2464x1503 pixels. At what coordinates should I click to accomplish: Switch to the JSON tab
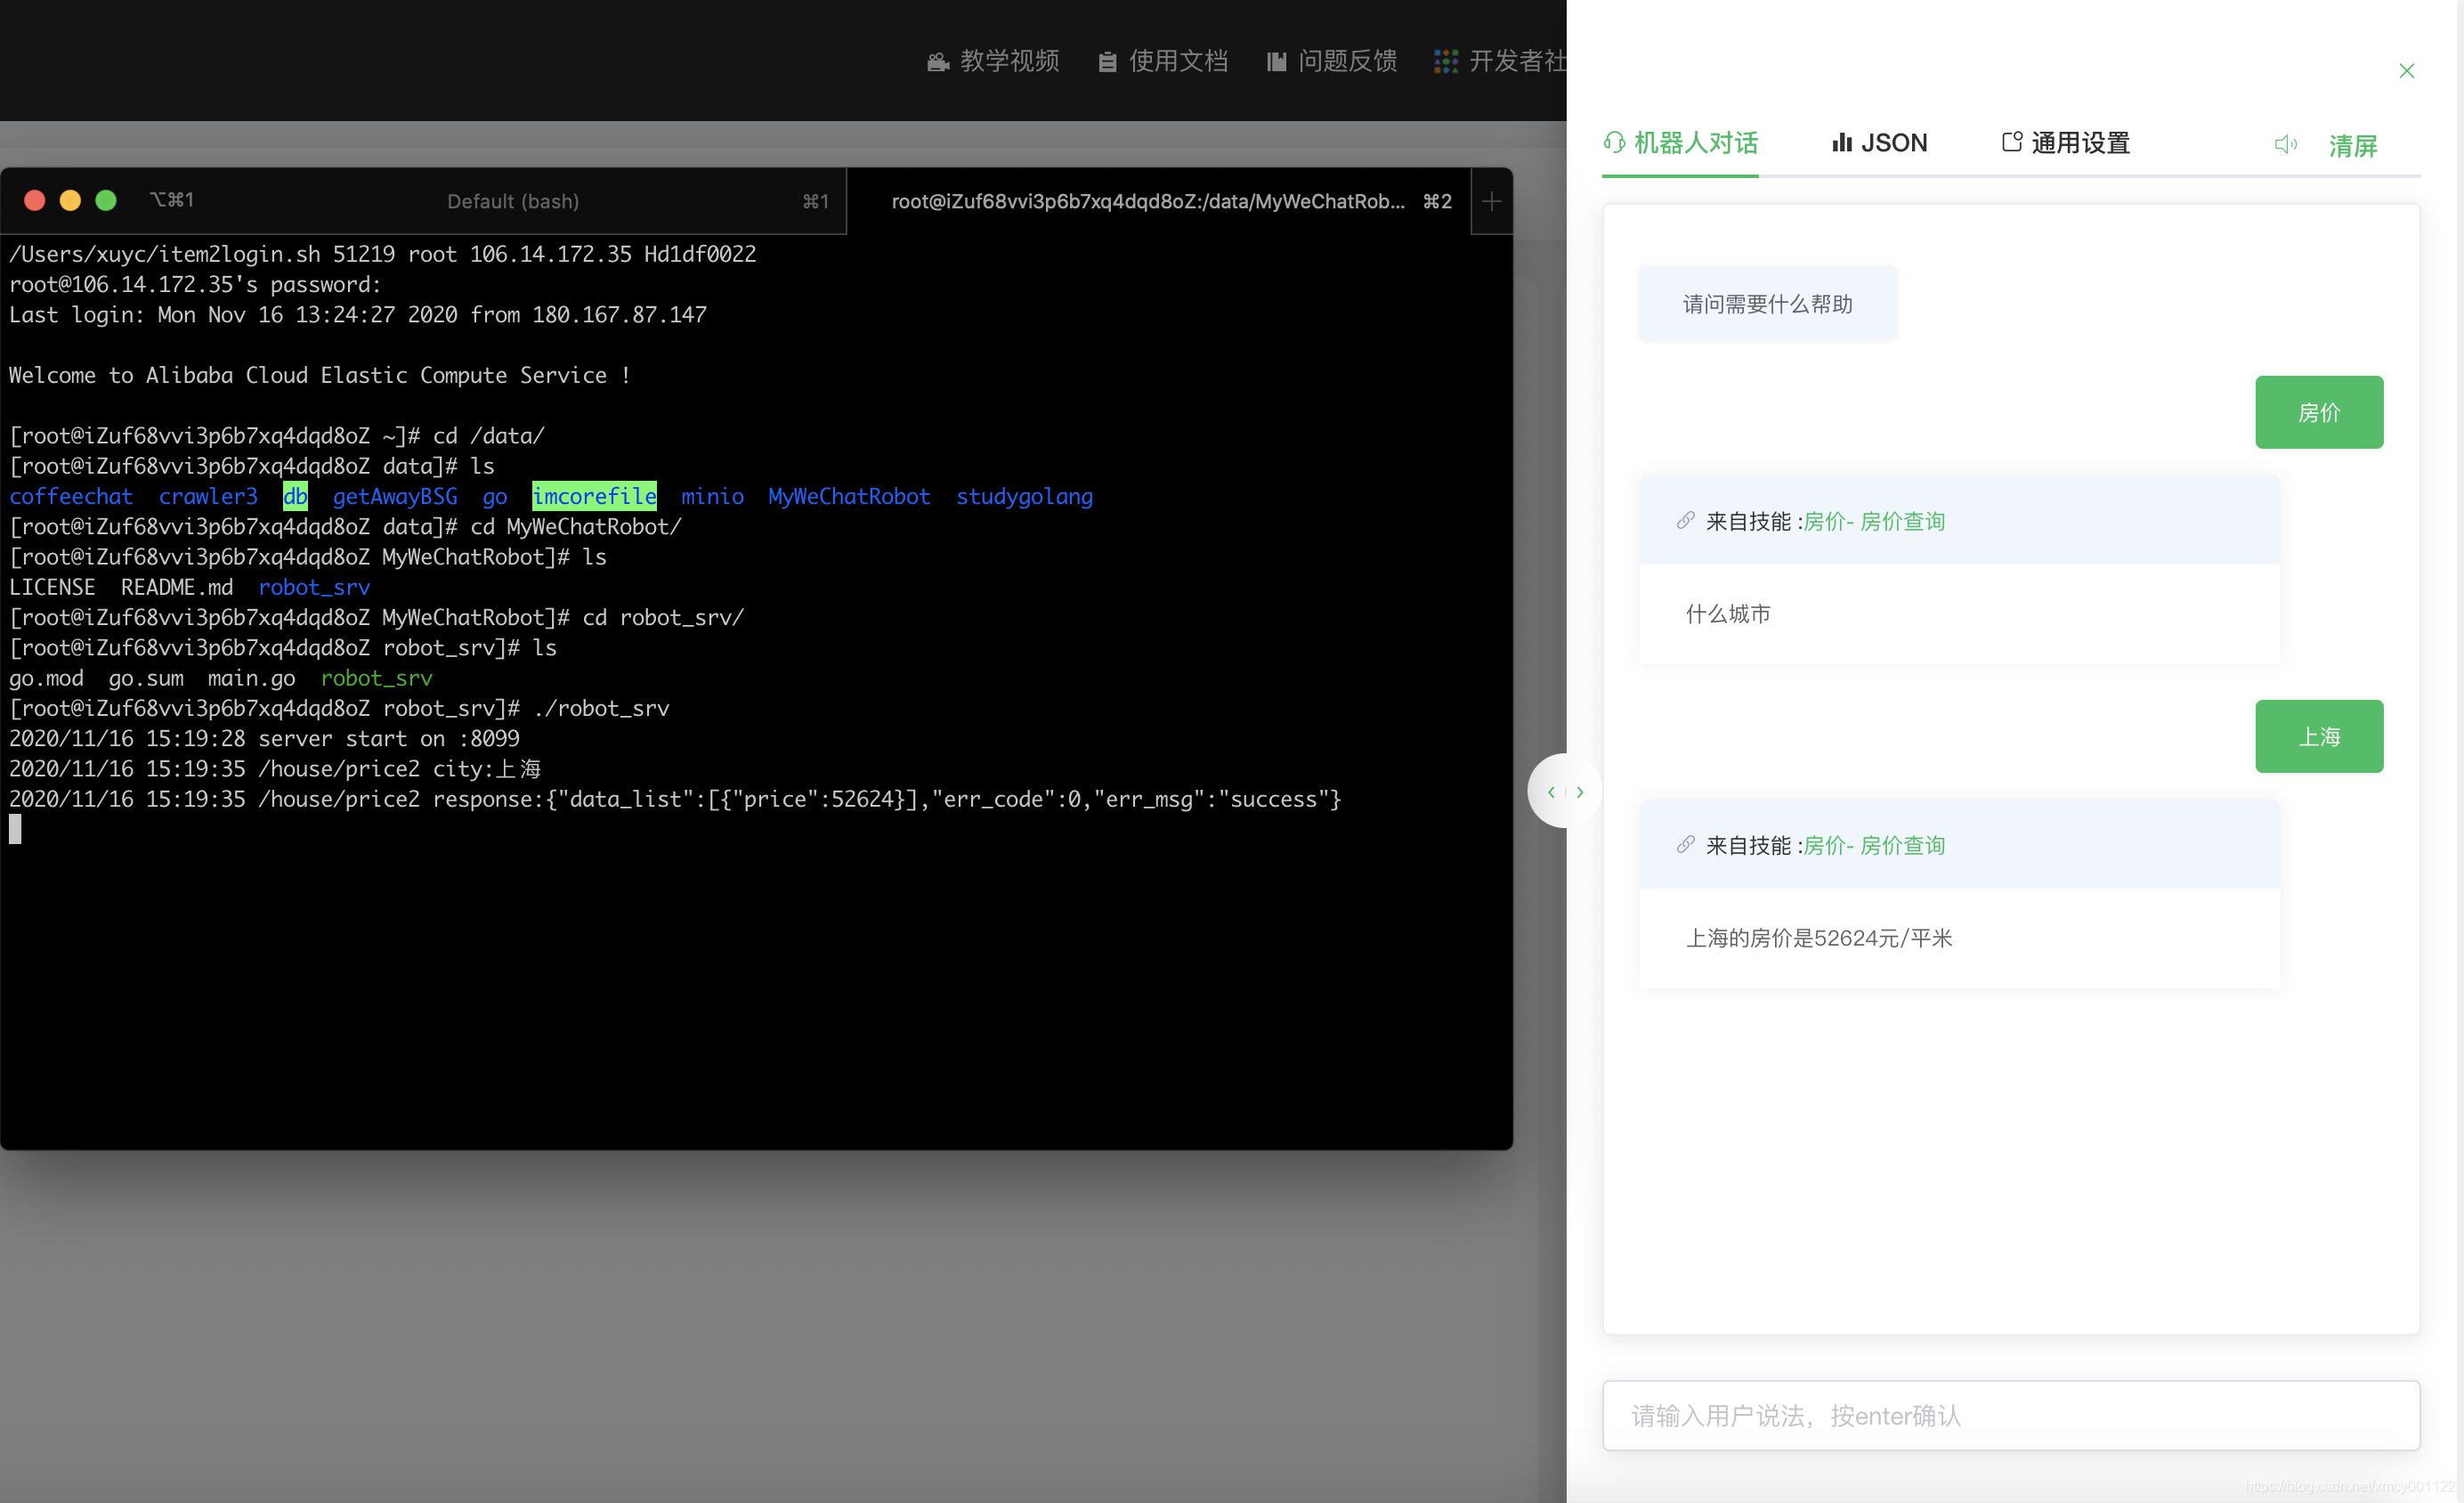tap(1879, 143)
